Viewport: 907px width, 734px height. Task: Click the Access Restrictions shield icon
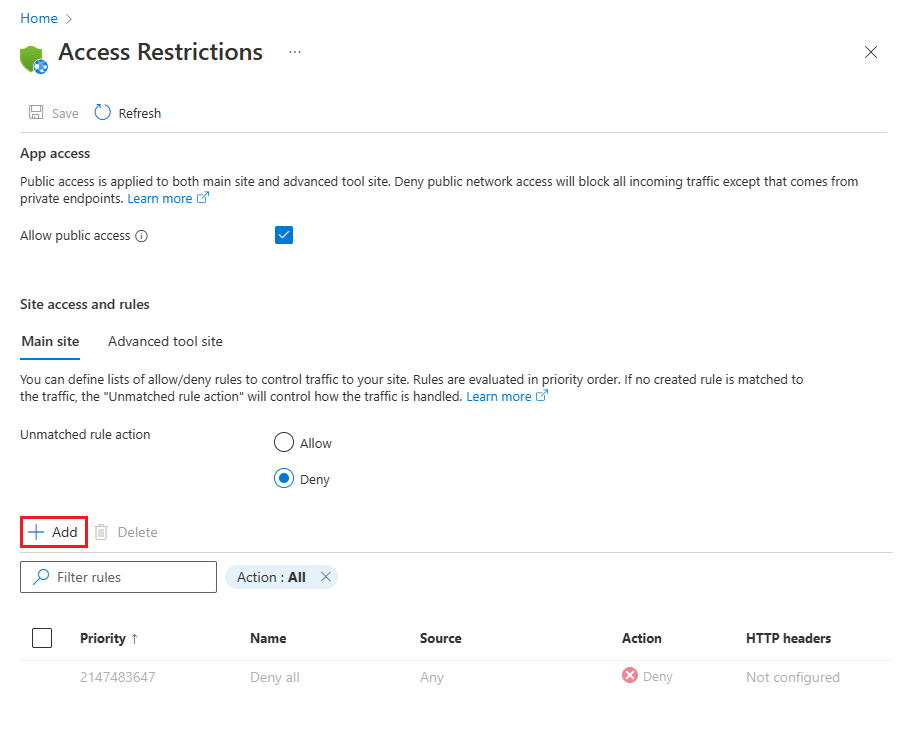pyautogui.click(x=34, y=58)
